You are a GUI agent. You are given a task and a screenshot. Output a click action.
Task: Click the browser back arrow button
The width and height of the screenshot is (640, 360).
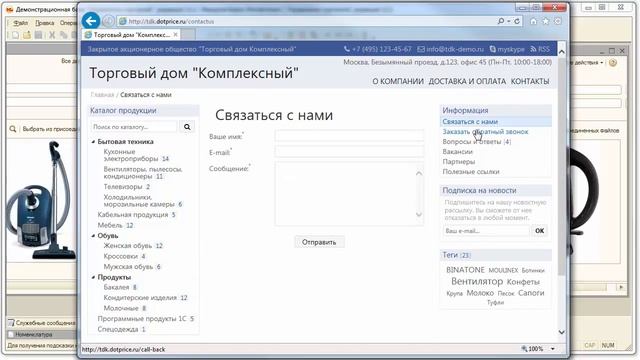click(x=91, y=21)
